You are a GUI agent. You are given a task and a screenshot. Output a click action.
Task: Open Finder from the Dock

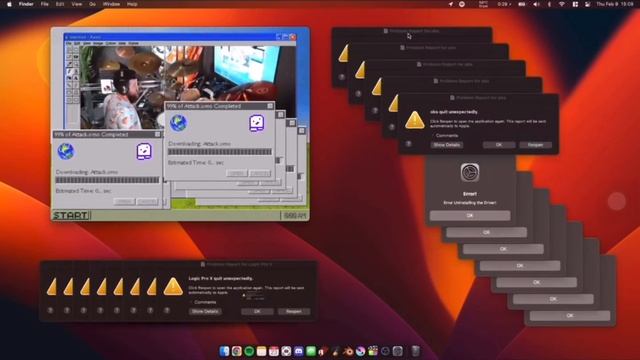click(x=224, y=351)
